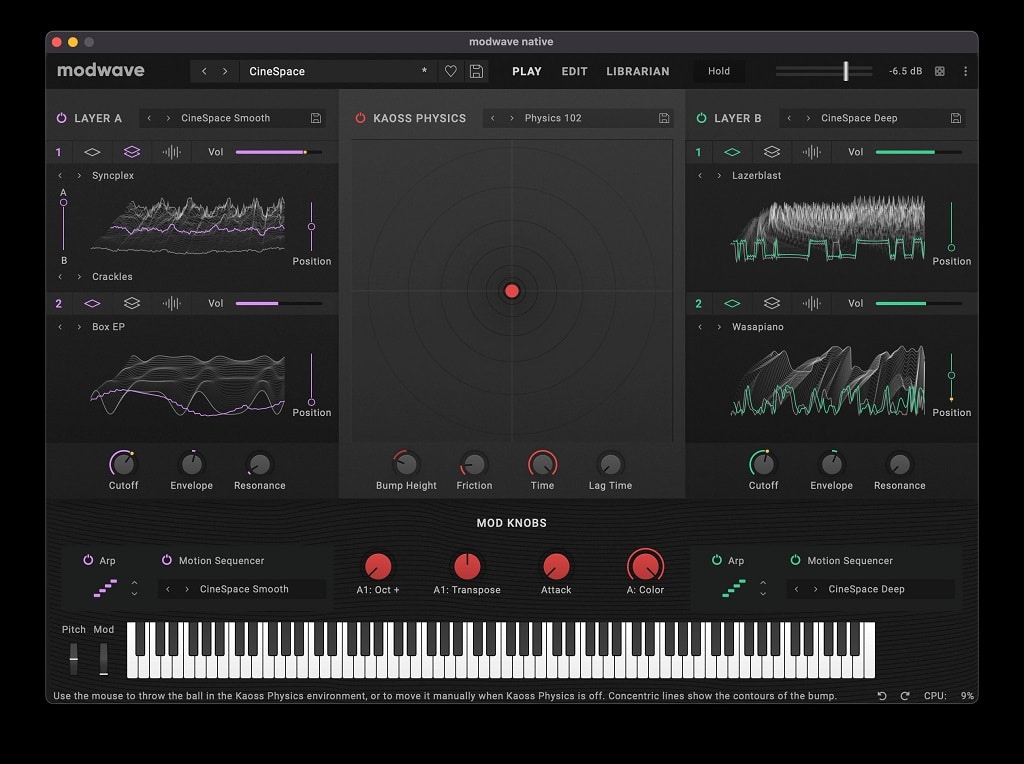1024x764 pixels.
Task: Select A/B blend wavetable mode for Layer A oscillator 2
Action: pos(132,304)
